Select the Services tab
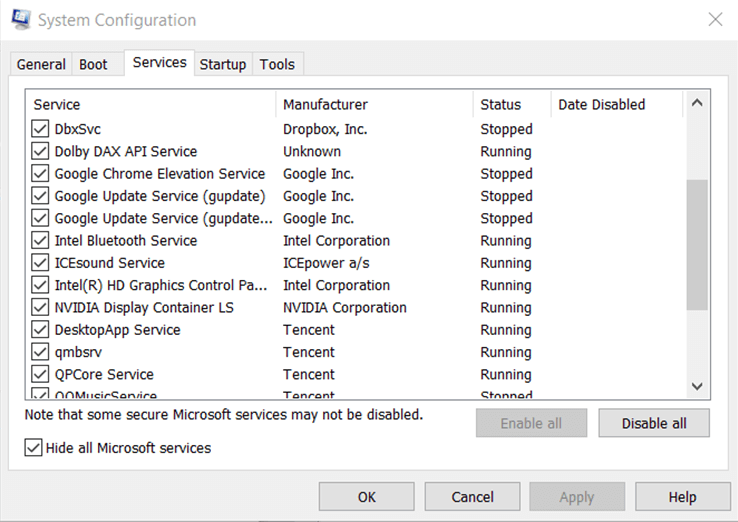Screen dimensions: 738x522 [160, 62]
